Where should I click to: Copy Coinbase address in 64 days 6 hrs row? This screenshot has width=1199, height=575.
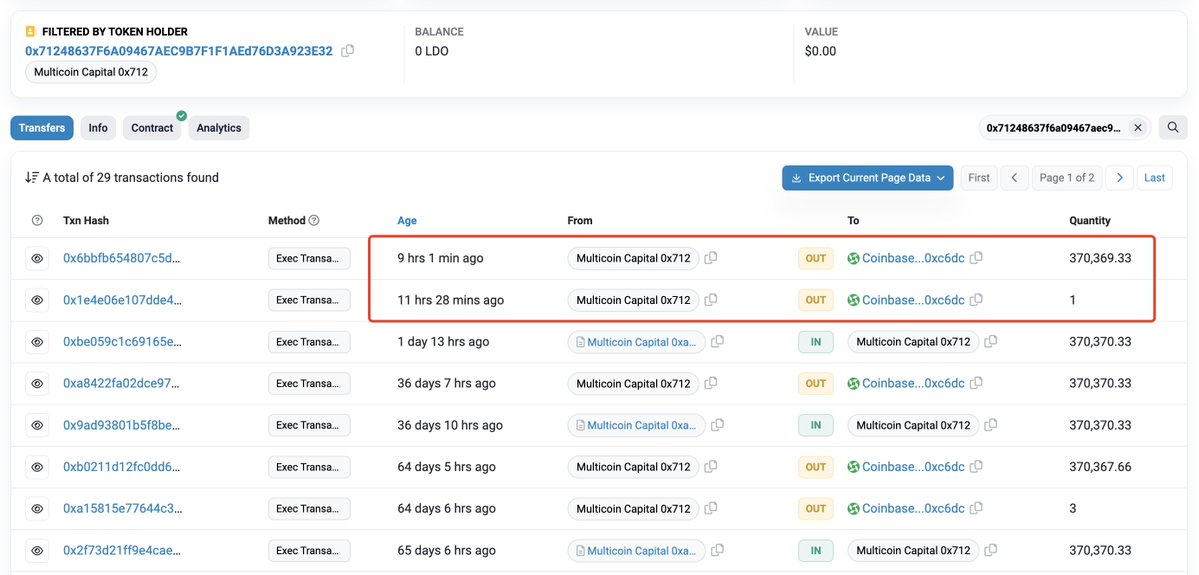976,508
